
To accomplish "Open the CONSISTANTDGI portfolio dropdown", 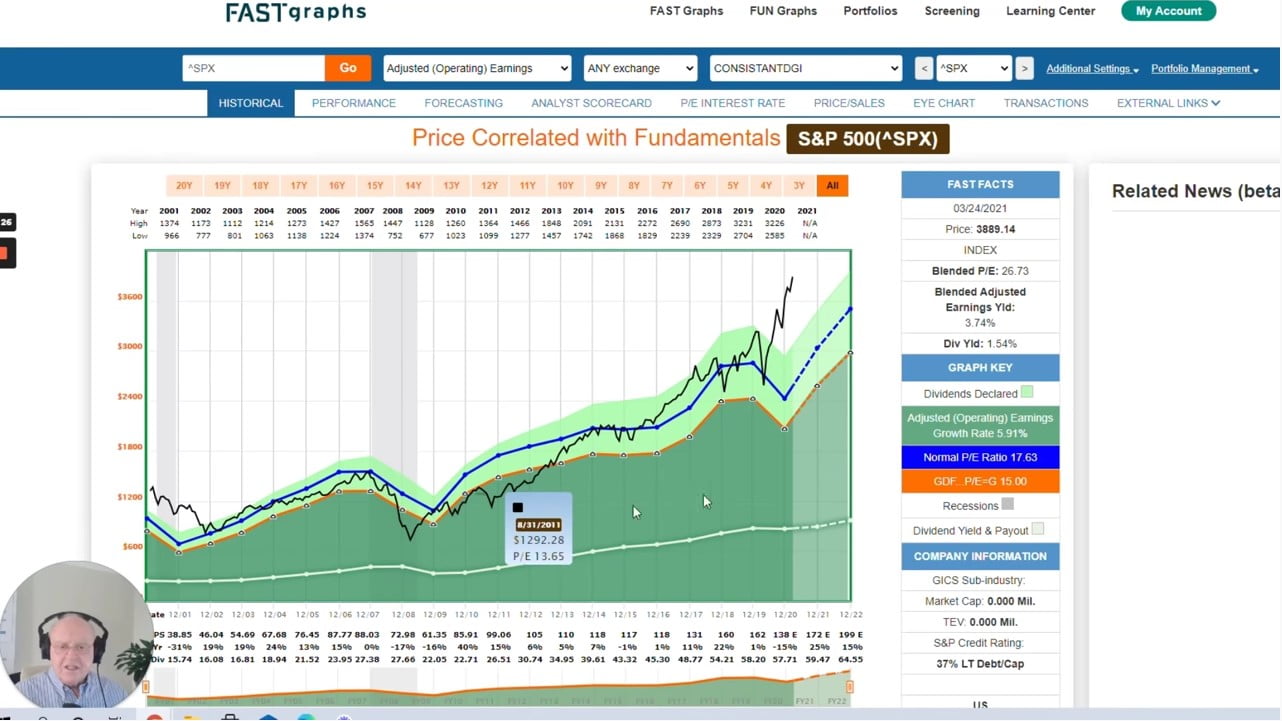I will click(x=805, y=68).
